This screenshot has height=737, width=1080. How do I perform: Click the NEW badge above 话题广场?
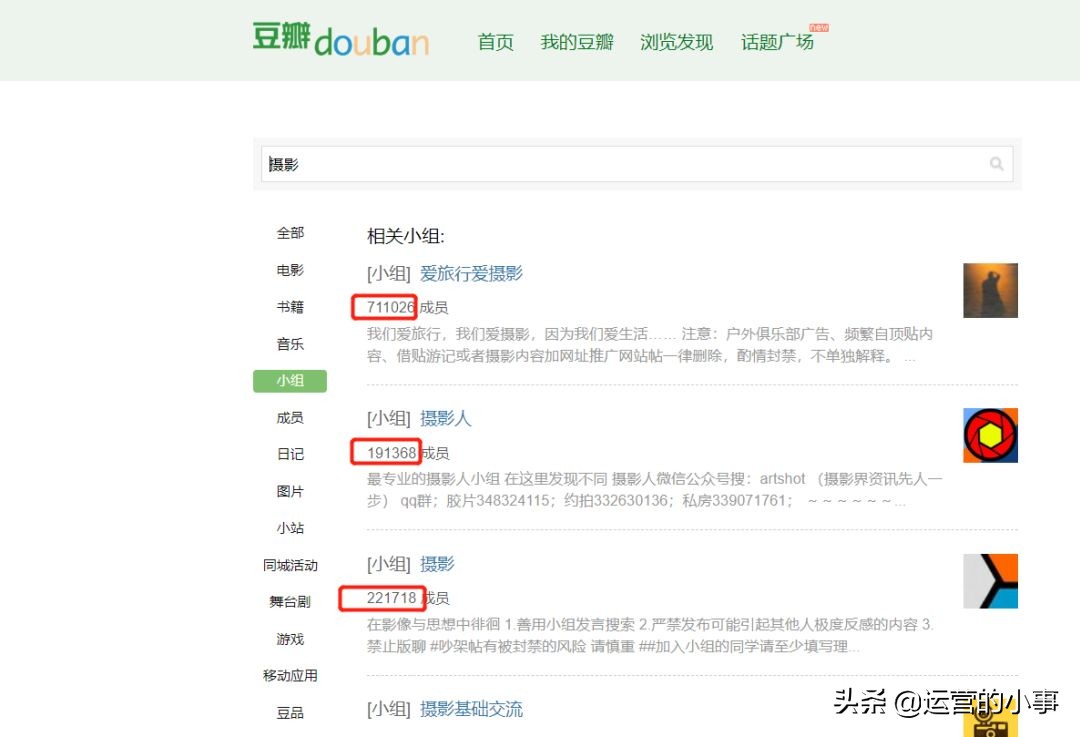[820, 25]
